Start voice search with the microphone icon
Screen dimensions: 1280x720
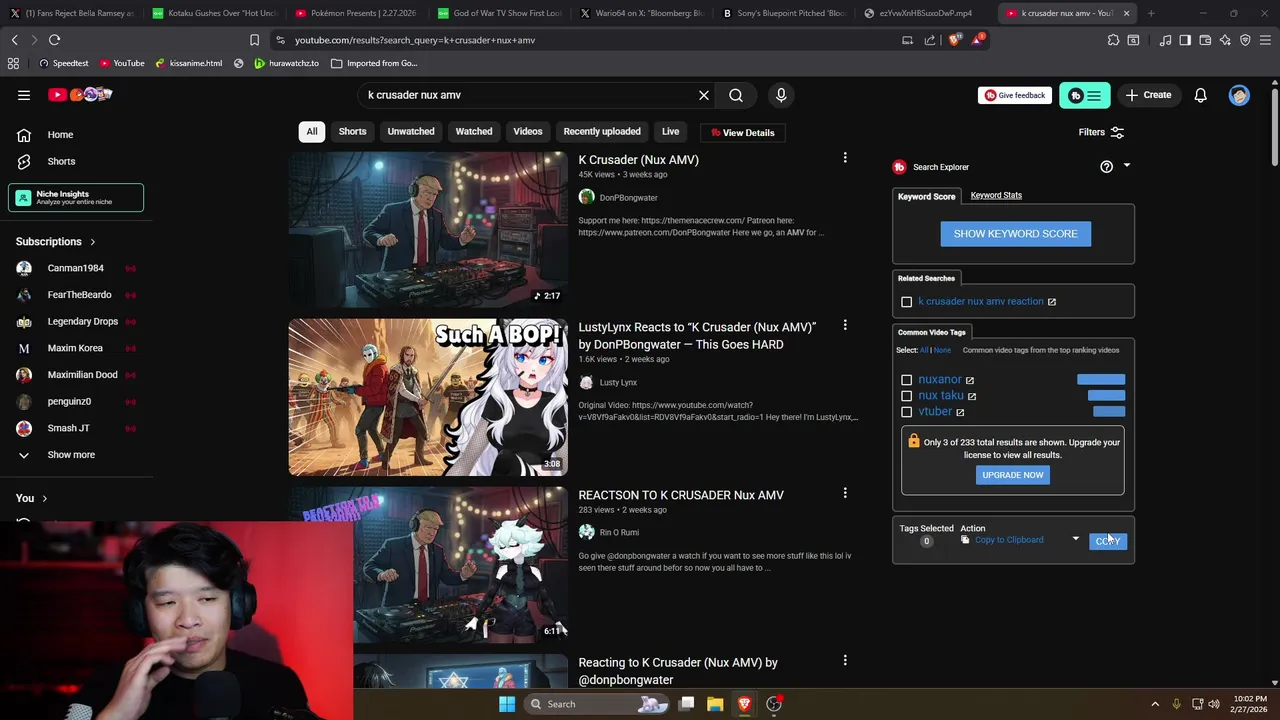pyautogui.click(x=781, y=95)
